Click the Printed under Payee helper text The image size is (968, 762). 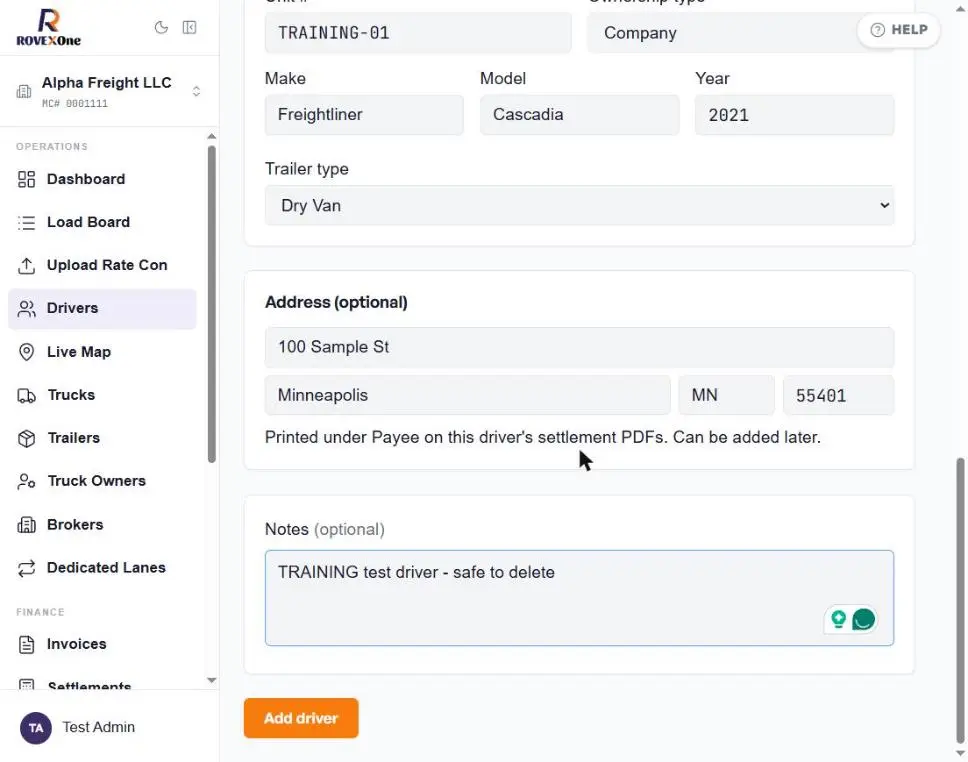pos(543,437)
